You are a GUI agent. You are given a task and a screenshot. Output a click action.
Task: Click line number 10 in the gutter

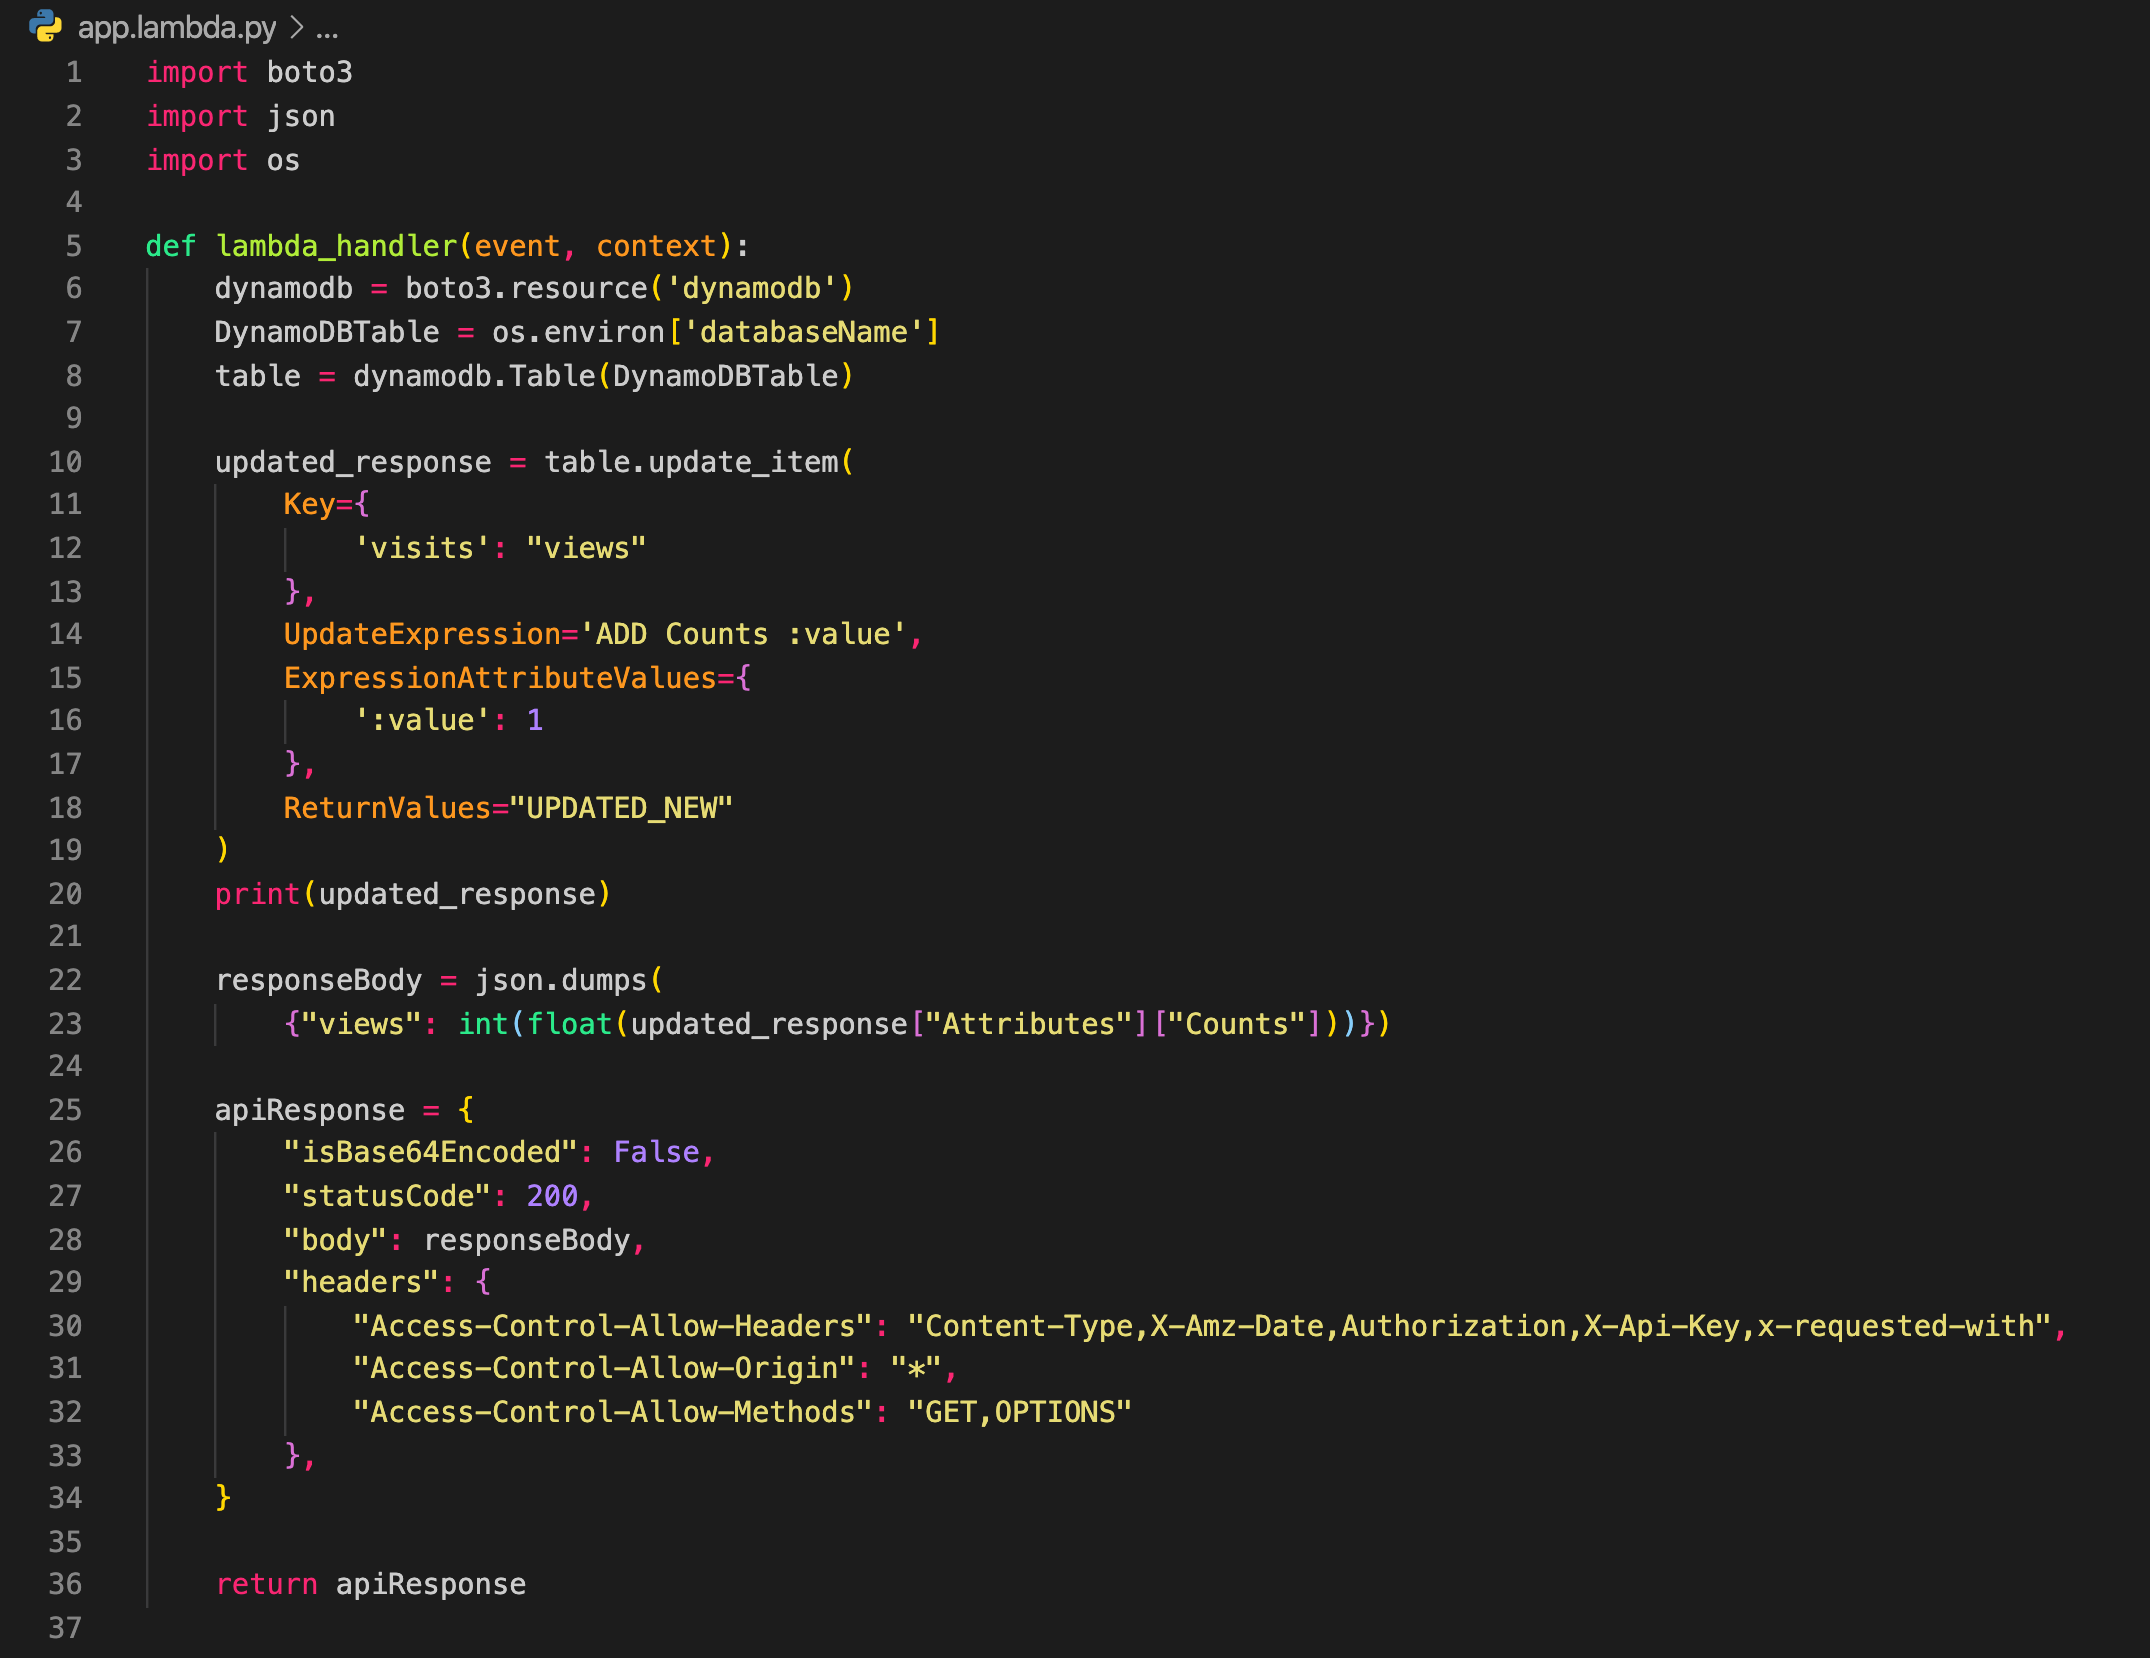click(65, 462)
